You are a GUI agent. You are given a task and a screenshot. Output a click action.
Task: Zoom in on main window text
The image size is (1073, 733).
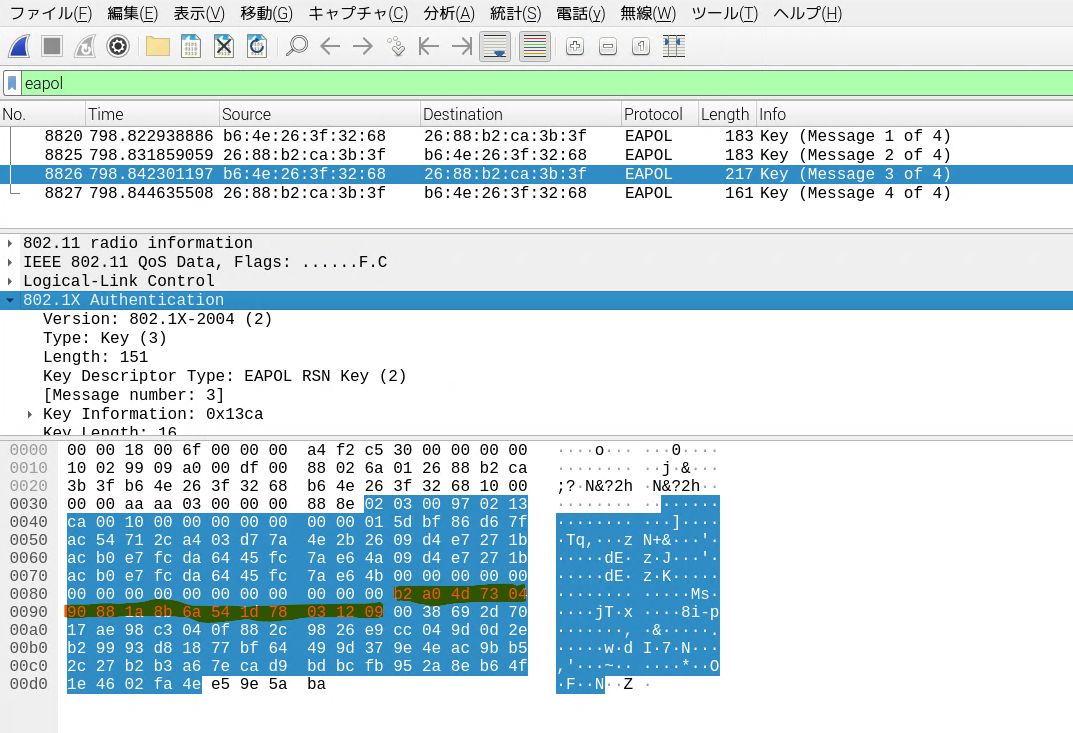click(x=575, y=47)
